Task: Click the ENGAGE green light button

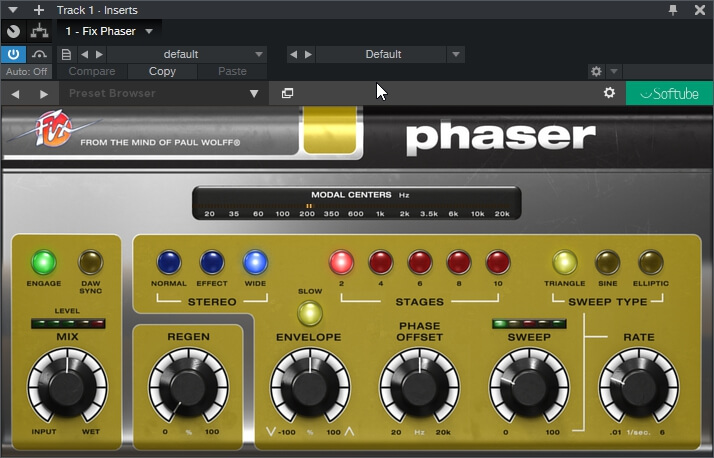Action: 44,263
